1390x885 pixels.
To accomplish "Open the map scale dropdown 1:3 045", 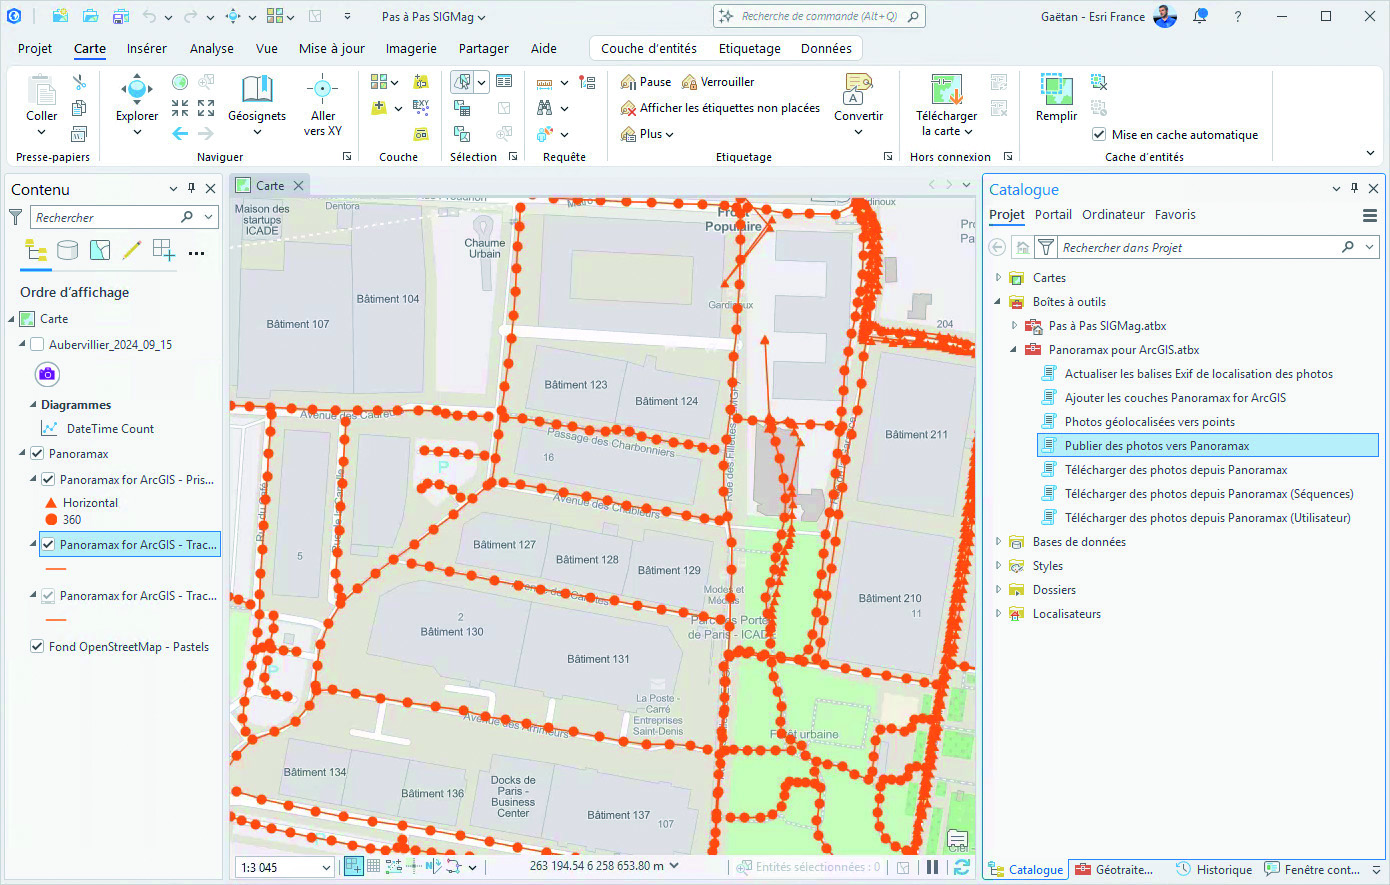I will coord(326,868).
